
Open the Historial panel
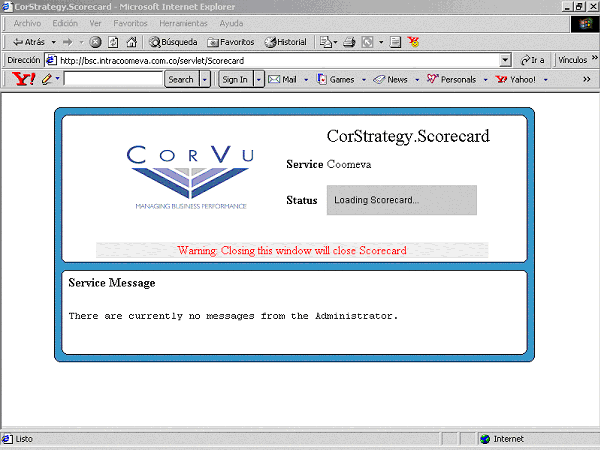pyautogui.click(x=286, y=42)
